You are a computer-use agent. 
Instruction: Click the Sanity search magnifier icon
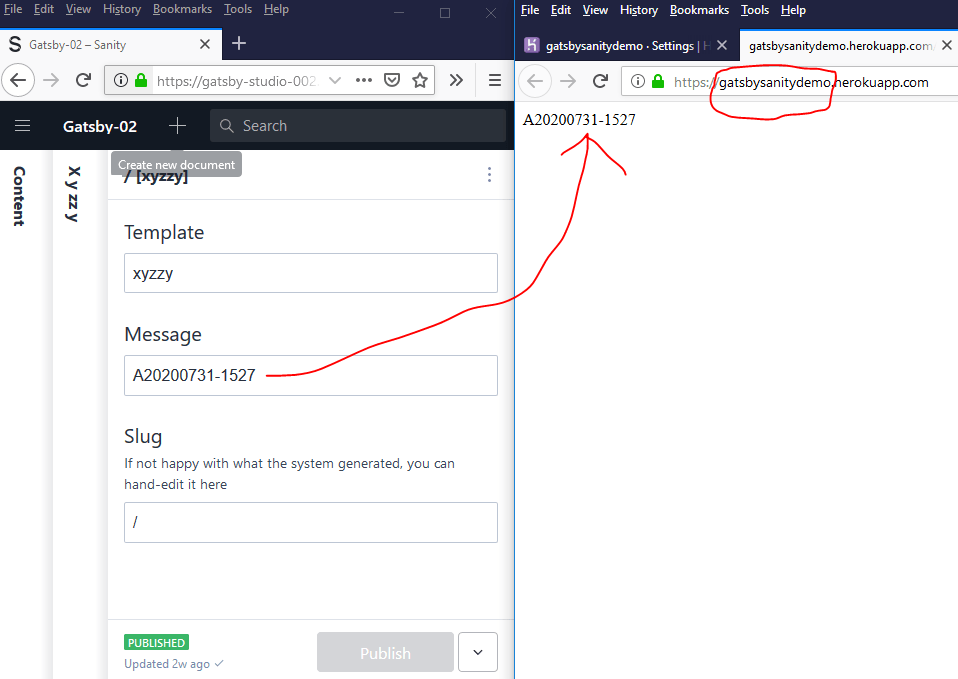pos(226,126)
